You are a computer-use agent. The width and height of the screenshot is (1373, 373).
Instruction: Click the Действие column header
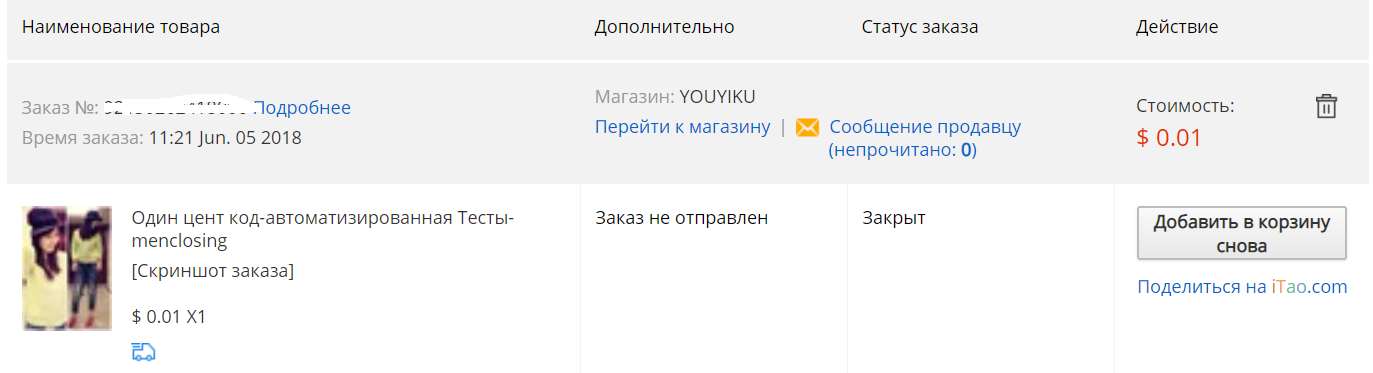[1177, 27]
